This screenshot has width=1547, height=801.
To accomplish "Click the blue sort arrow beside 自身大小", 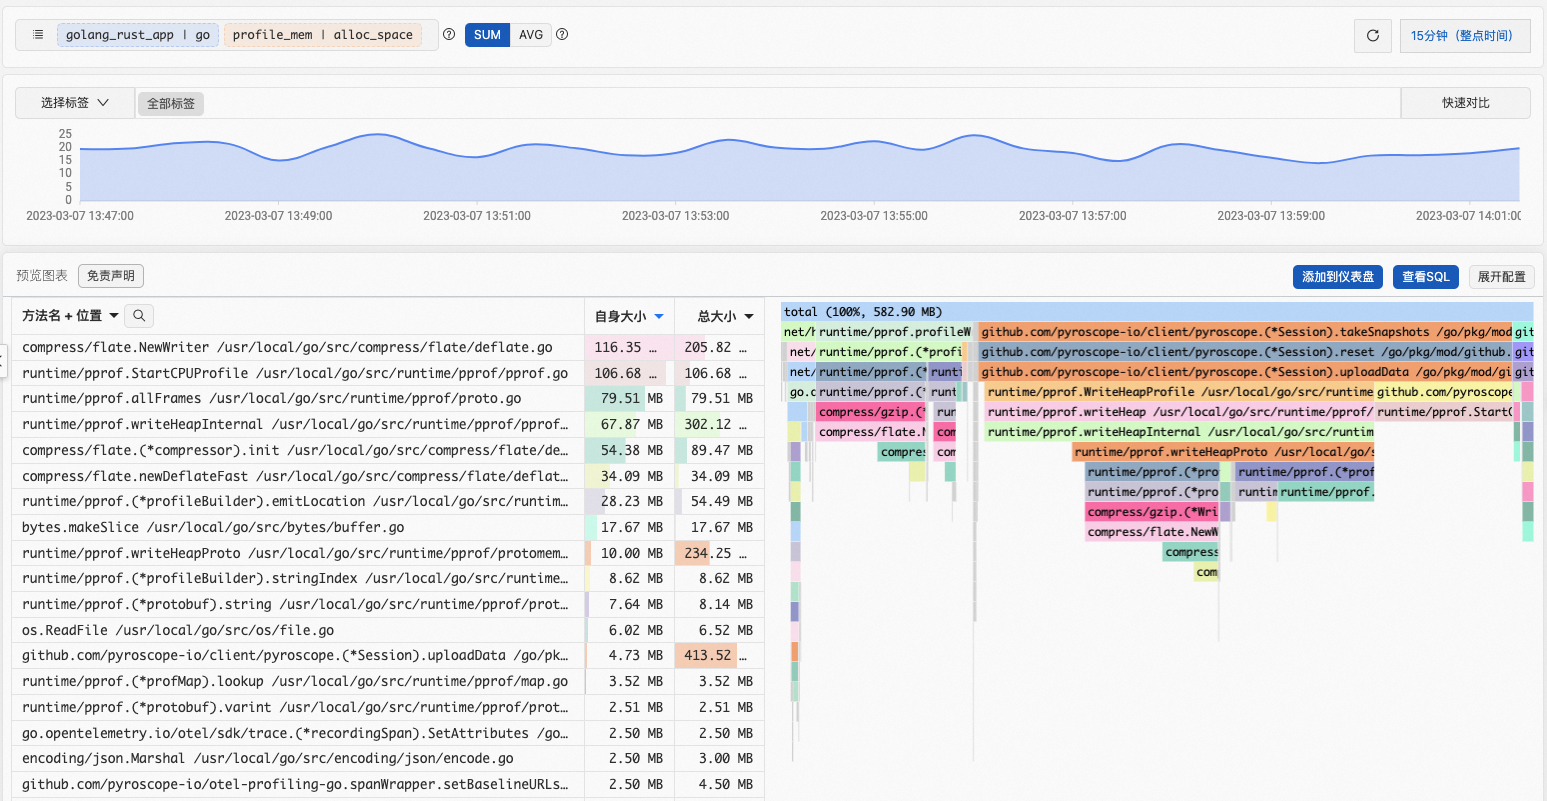I will [x=659, y=317].
